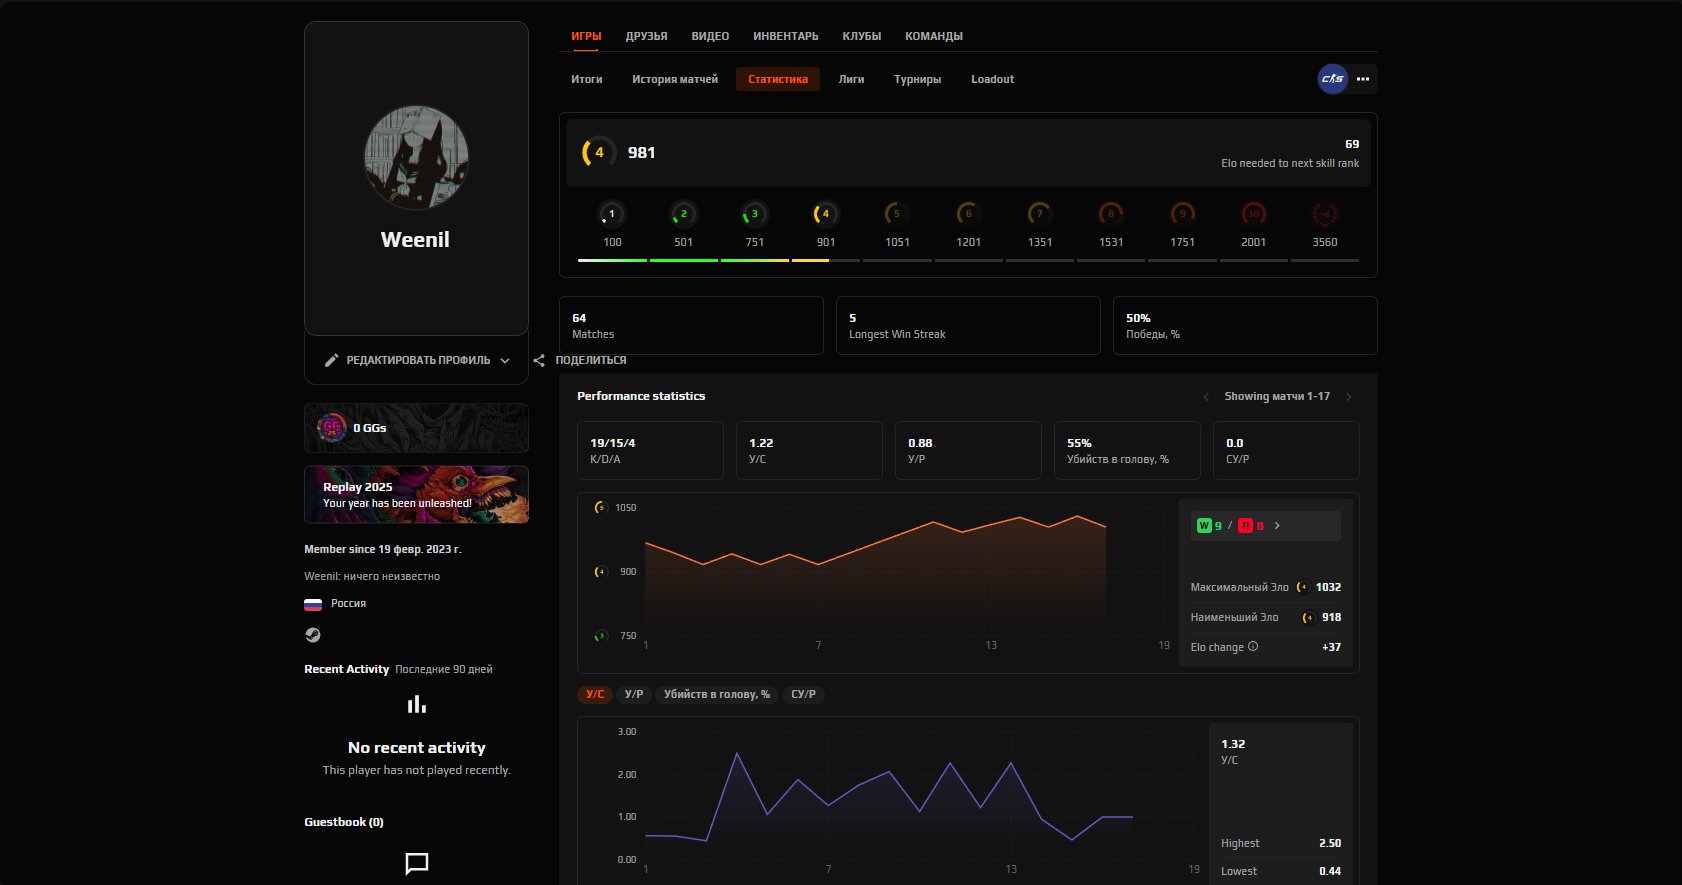Toggle the У/С chart filter

pyautogui.click(x=595, y=694)
